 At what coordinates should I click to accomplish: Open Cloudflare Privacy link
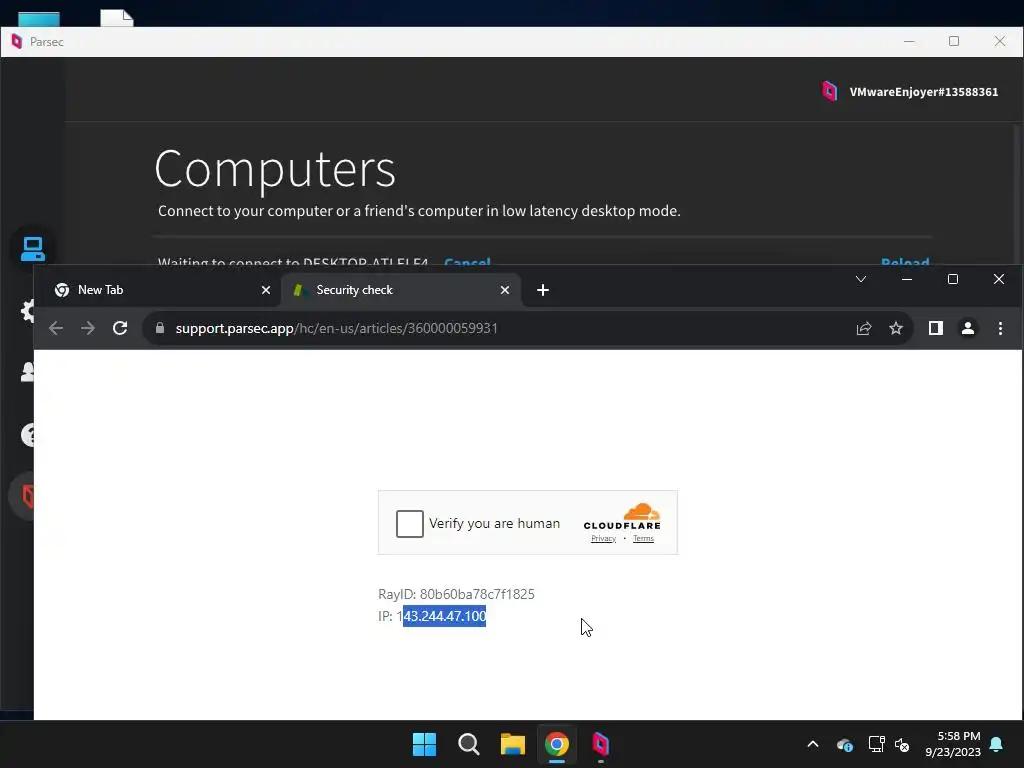pos(603,539)
